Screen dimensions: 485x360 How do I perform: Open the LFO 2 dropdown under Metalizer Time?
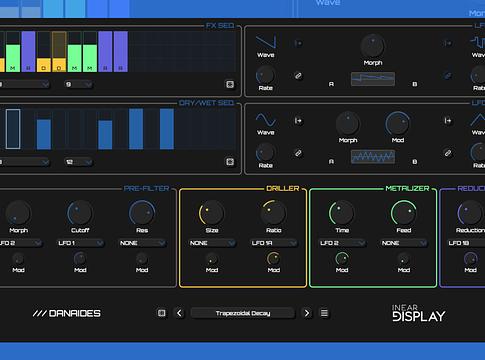pyautogui.click(x=342, y=243)
